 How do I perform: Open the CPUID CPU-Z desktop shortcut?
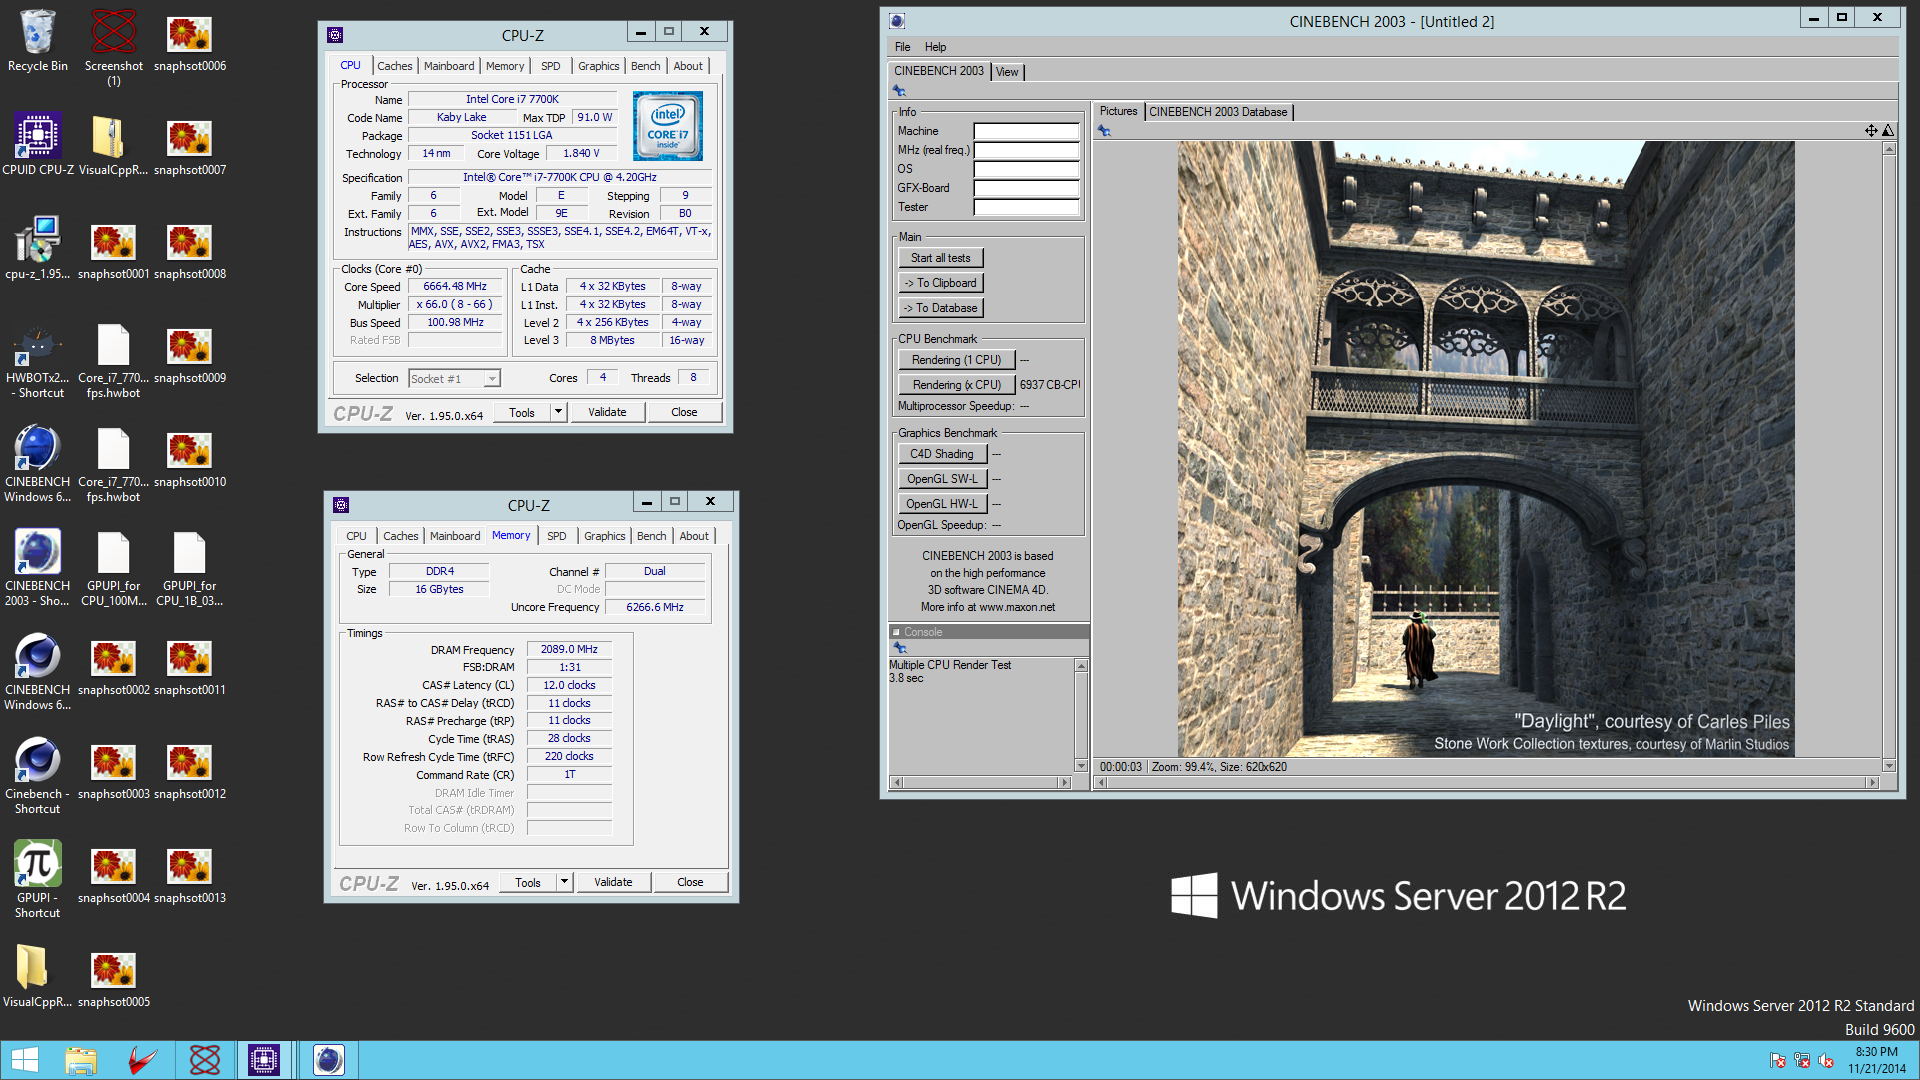pyautogui.click(x=38, y=145)
